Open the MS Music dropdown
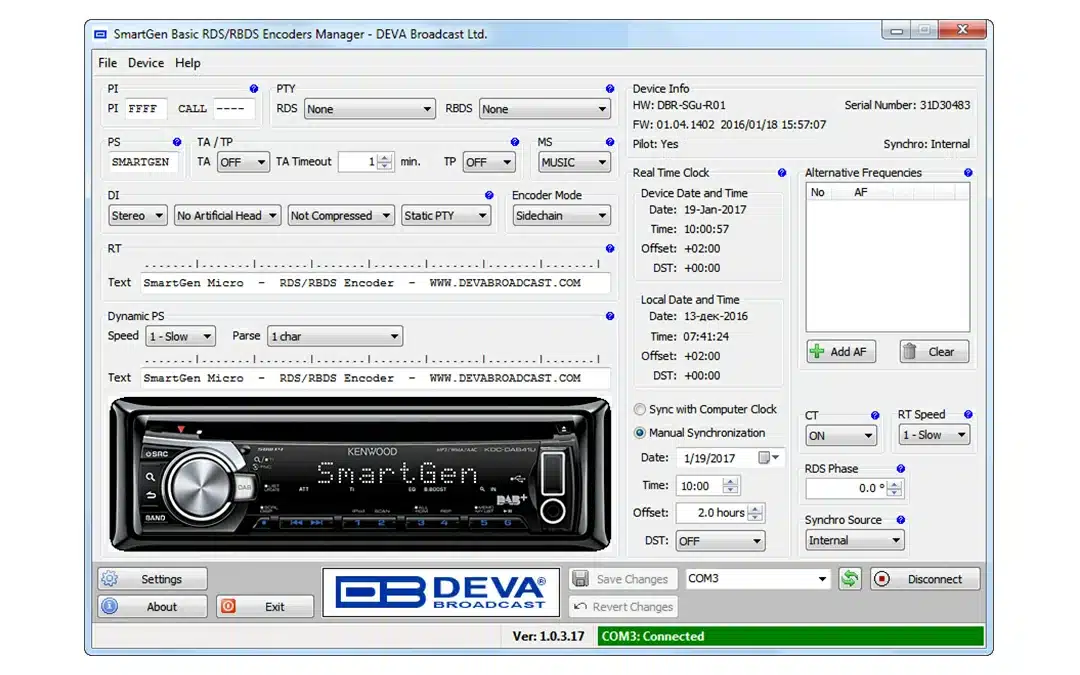The image size is (1080, 675). click(x=574, y=162)
